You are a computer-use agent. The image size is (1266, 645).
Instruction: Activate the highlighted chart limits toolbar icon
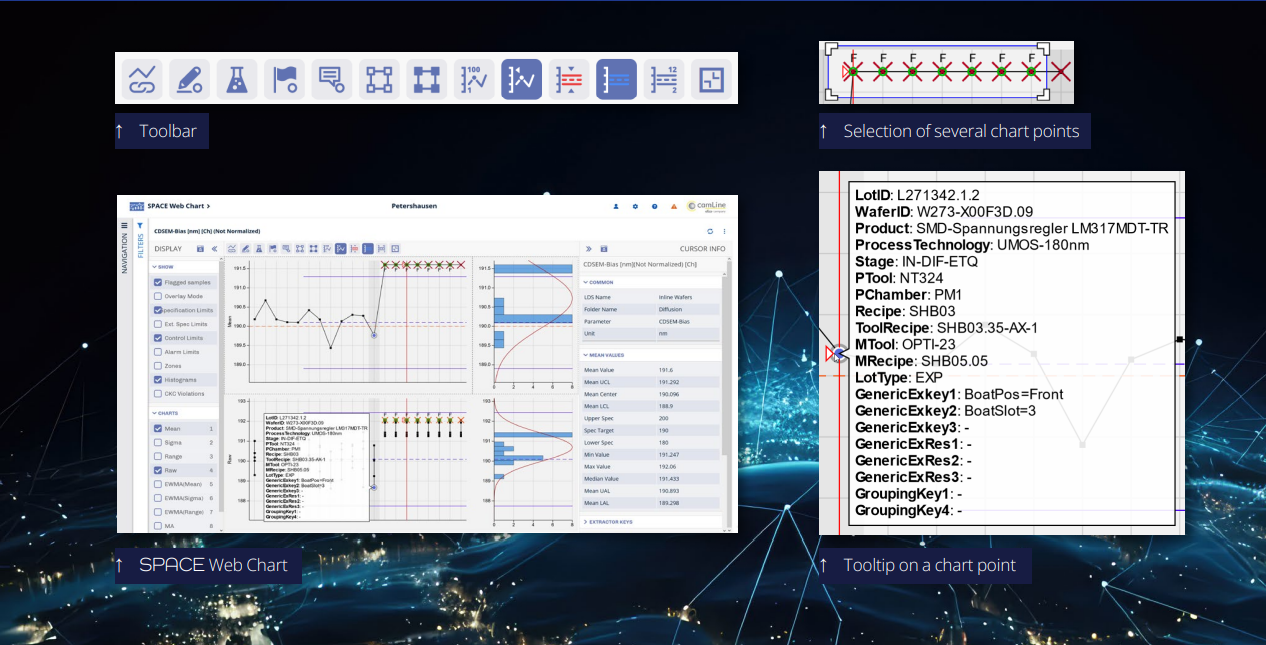[616, 78]
